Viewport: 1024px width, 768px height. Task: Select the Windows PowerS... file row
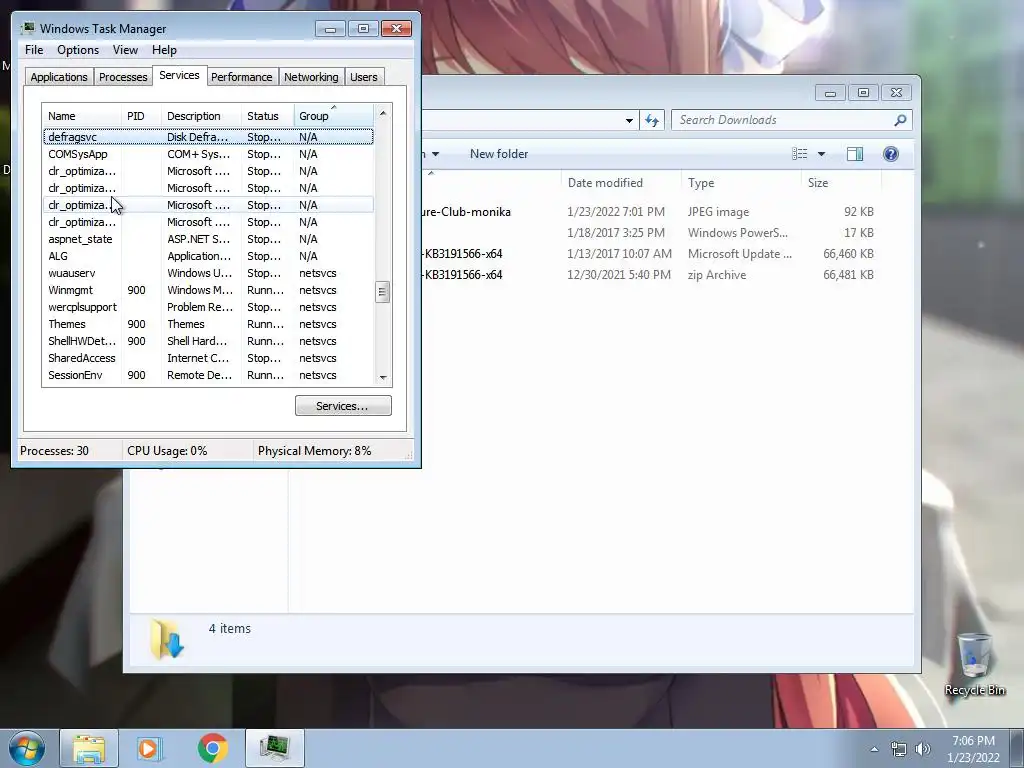tap(648, 232)
